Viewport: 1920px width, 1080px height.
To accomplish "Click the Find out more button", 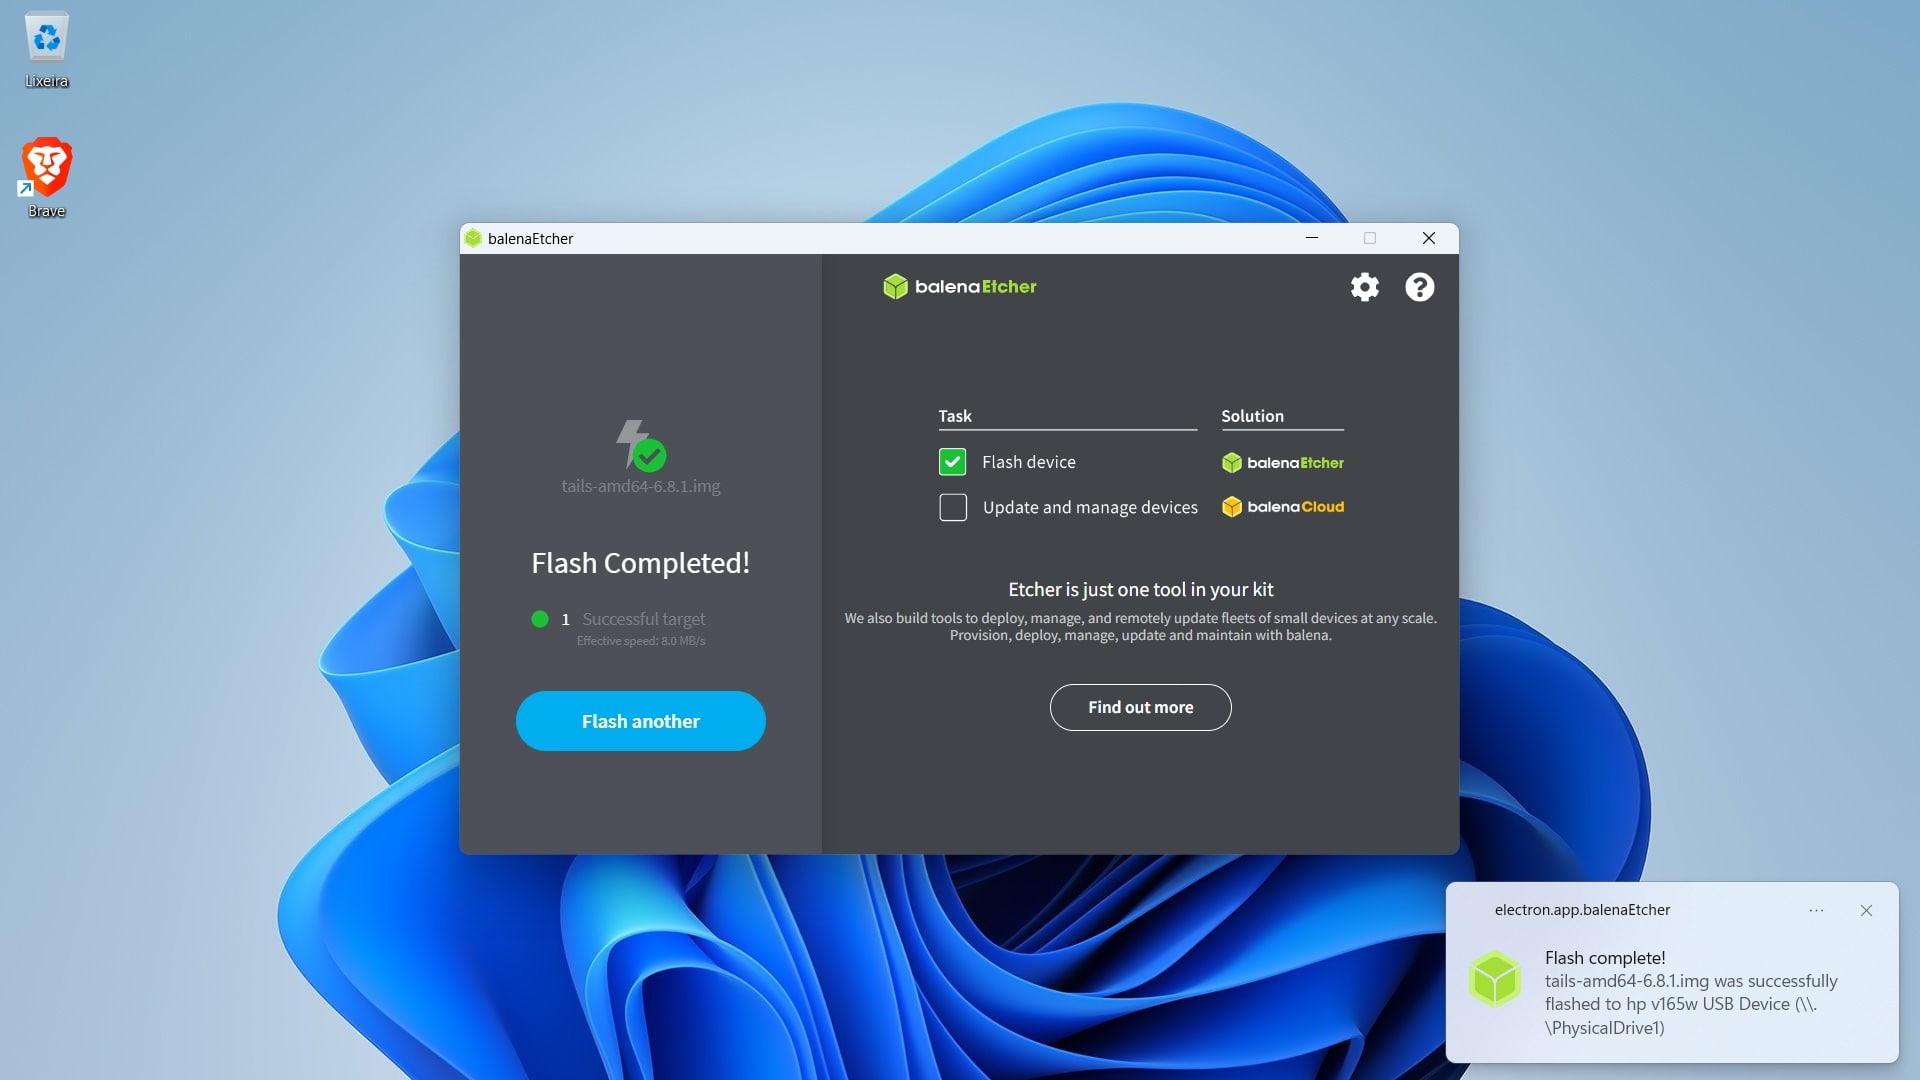I will (x=1139, y=707).
